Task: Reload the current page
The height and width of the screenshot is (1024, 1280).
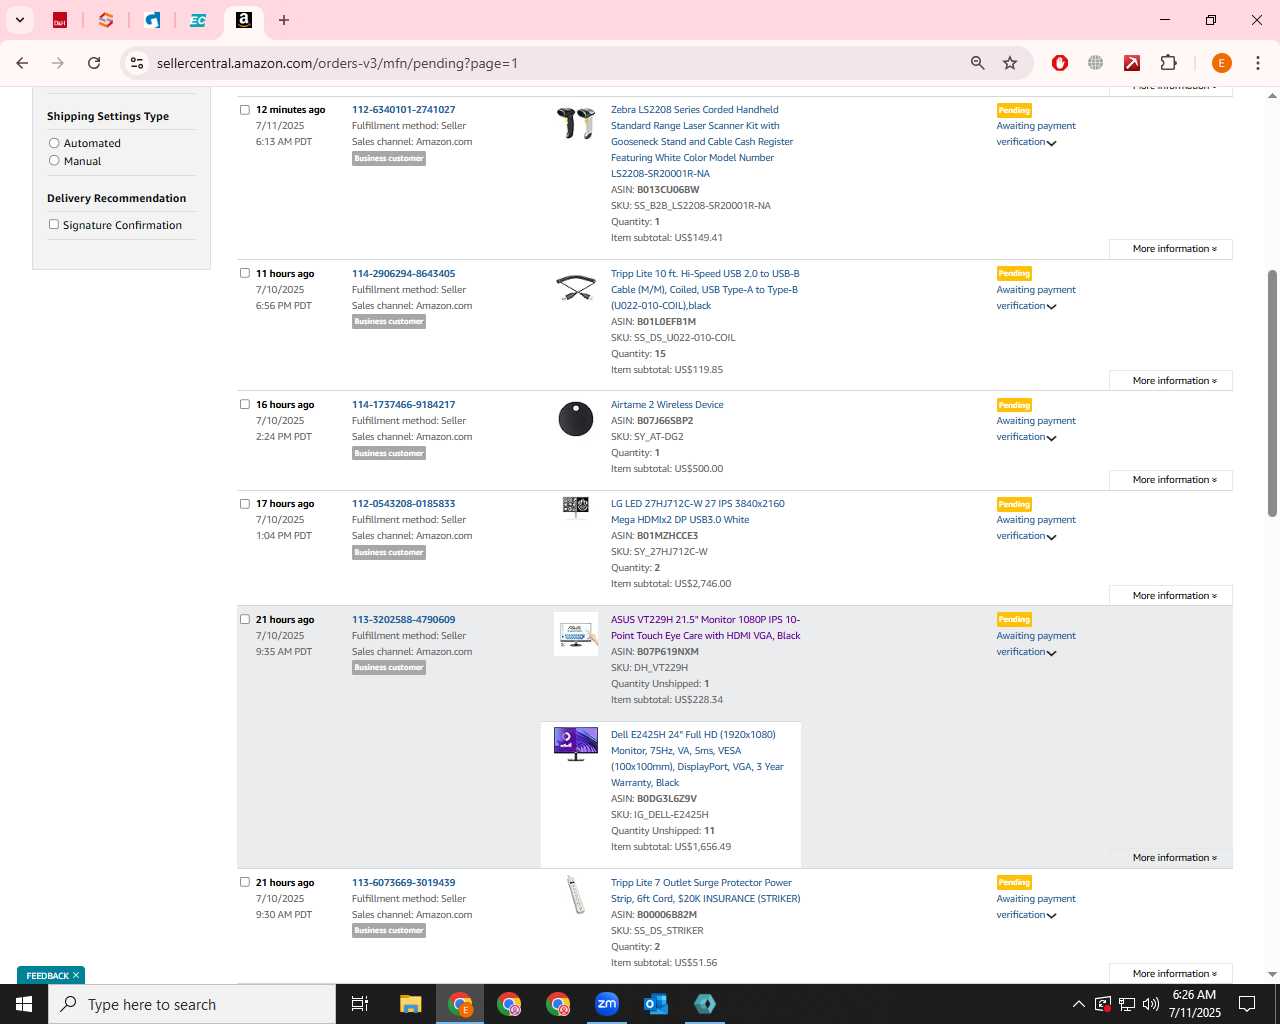Action: [94, 63]
